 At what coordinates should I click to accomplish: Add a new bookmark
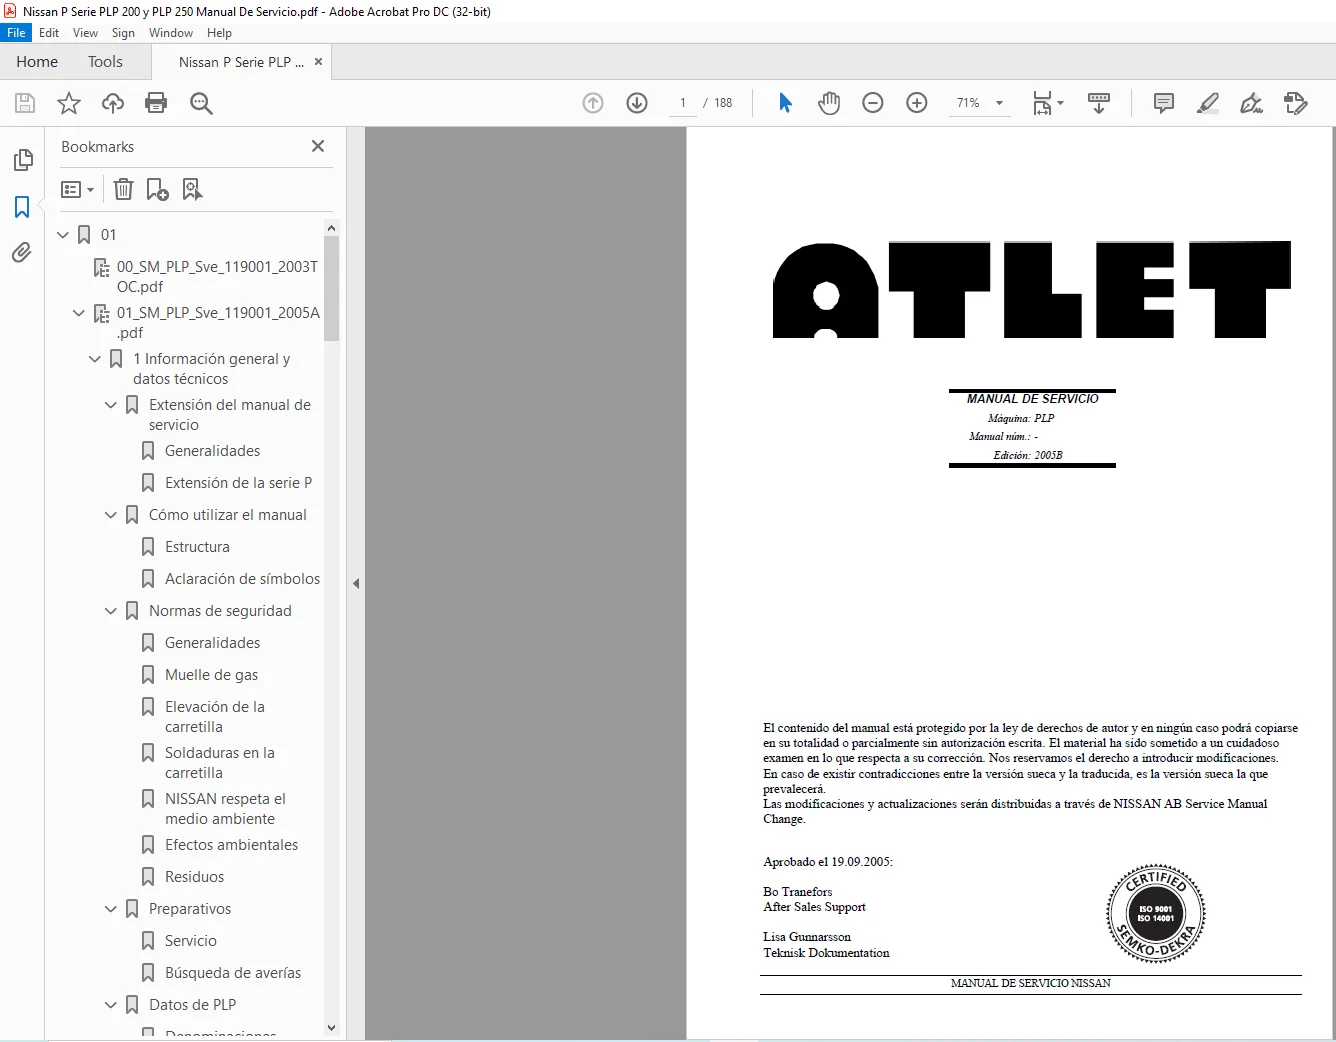[157, 189]
